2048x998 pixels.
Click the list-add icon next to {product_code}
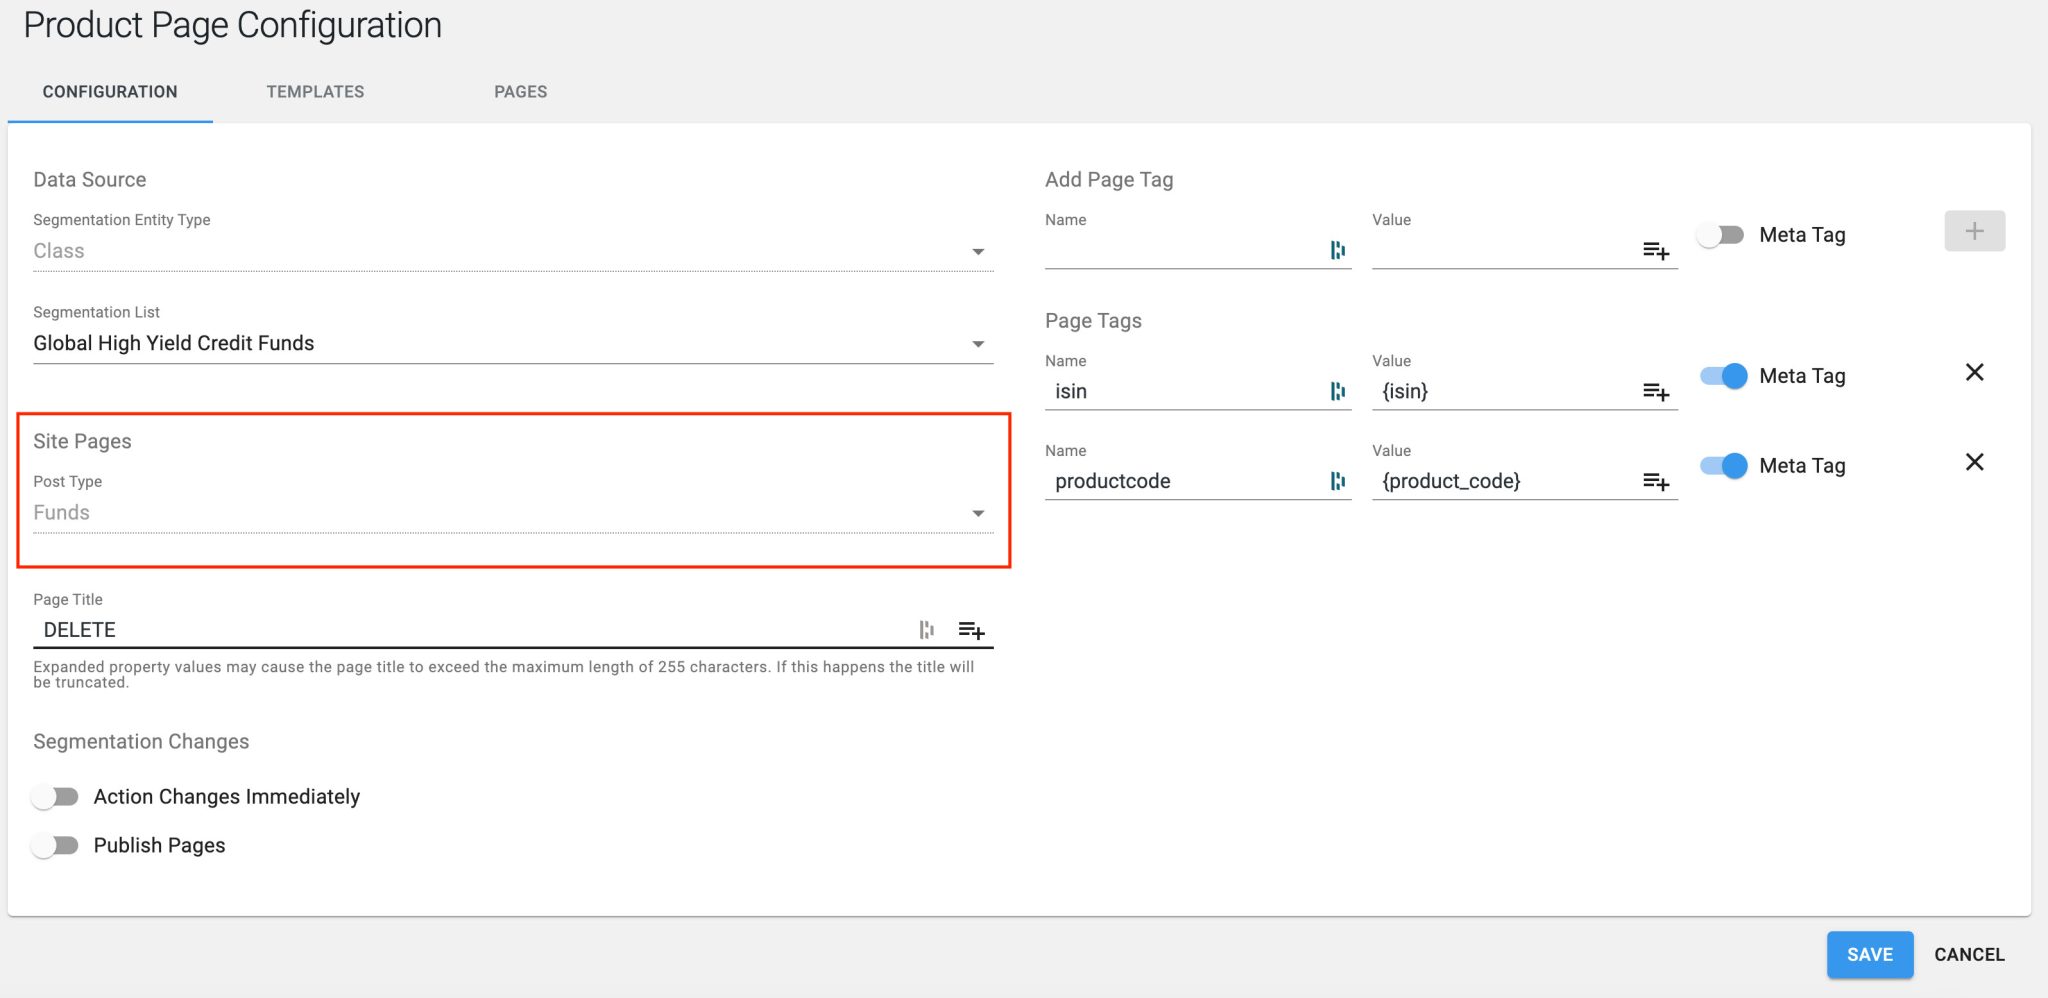(x=1658, y=482)
